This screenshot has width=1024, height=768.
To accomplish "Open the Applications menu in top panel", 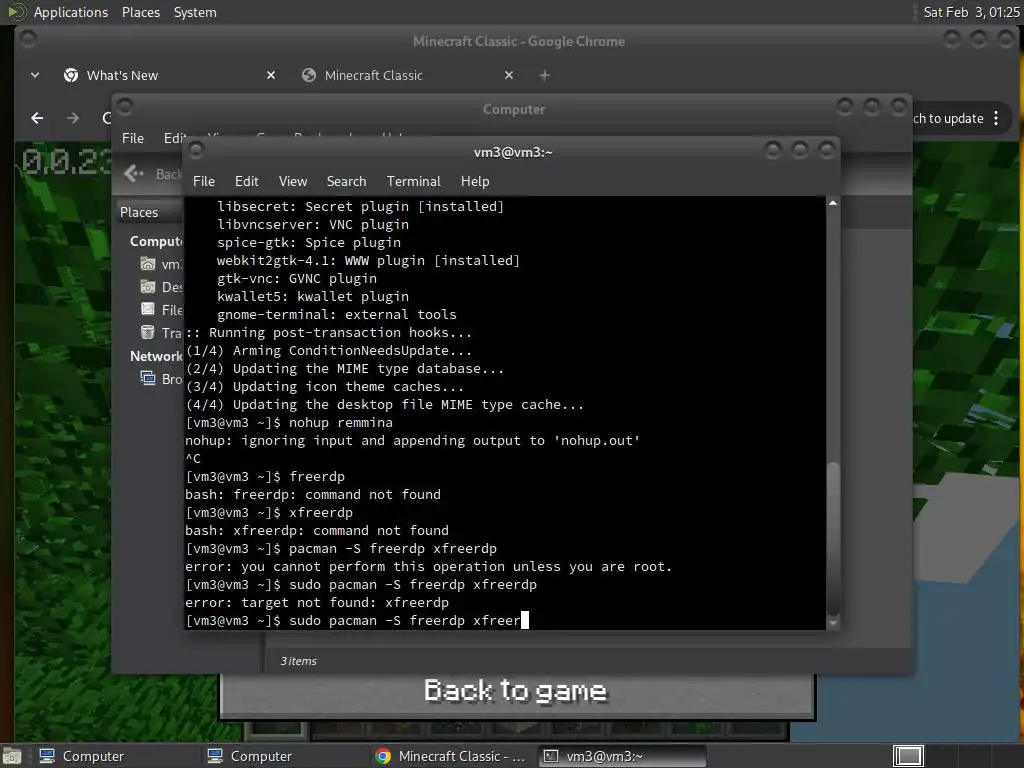I will pyautogui.click(x=71, y=12).
